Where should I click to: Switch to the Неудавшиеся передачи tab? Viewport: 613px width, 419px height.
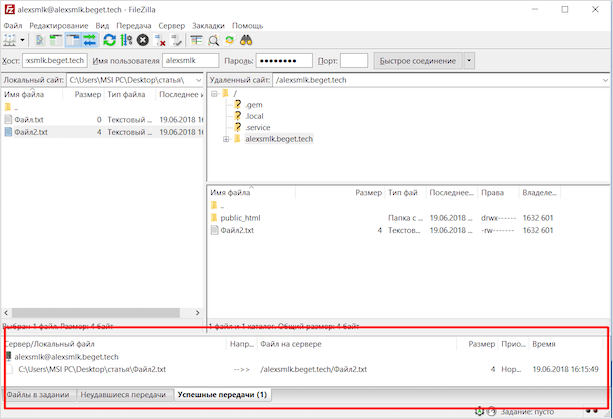pyautogui.click(x=123, y=395)
